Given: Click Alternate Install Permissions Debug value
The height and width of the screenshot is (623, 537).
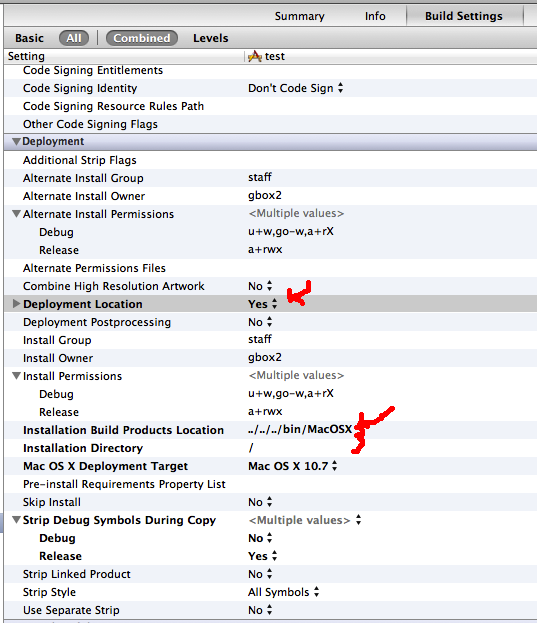Looking at the screenshot, I should click(291, 231).
